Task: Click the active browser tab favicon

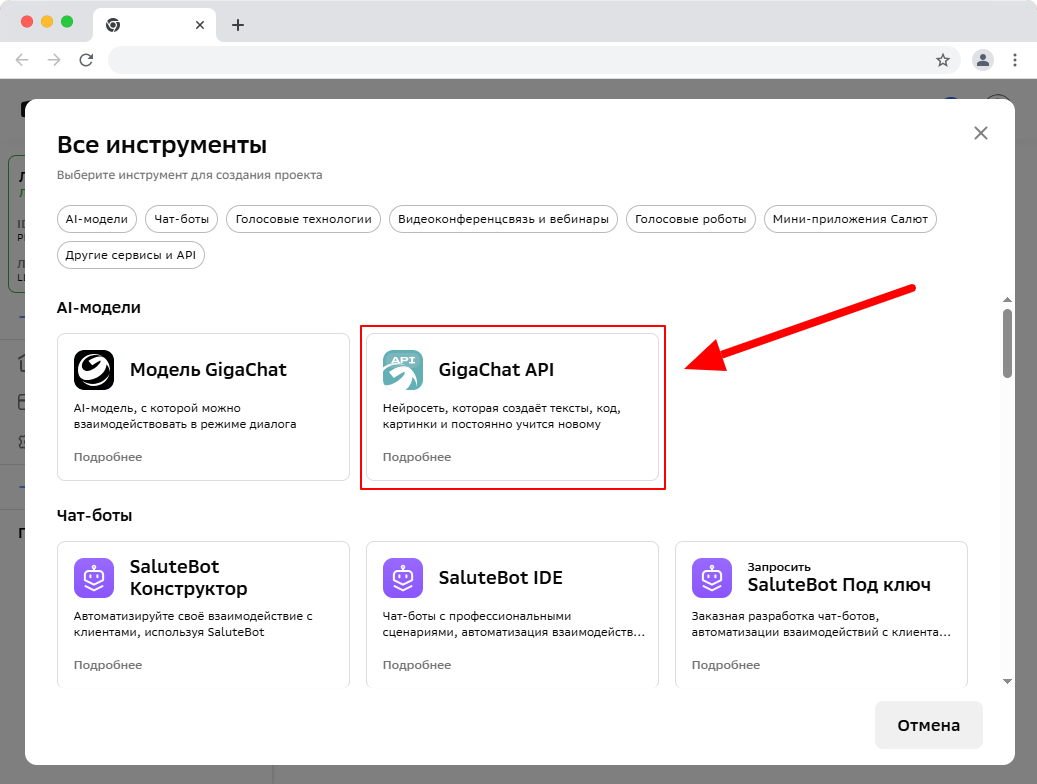Action: (113, 25)
